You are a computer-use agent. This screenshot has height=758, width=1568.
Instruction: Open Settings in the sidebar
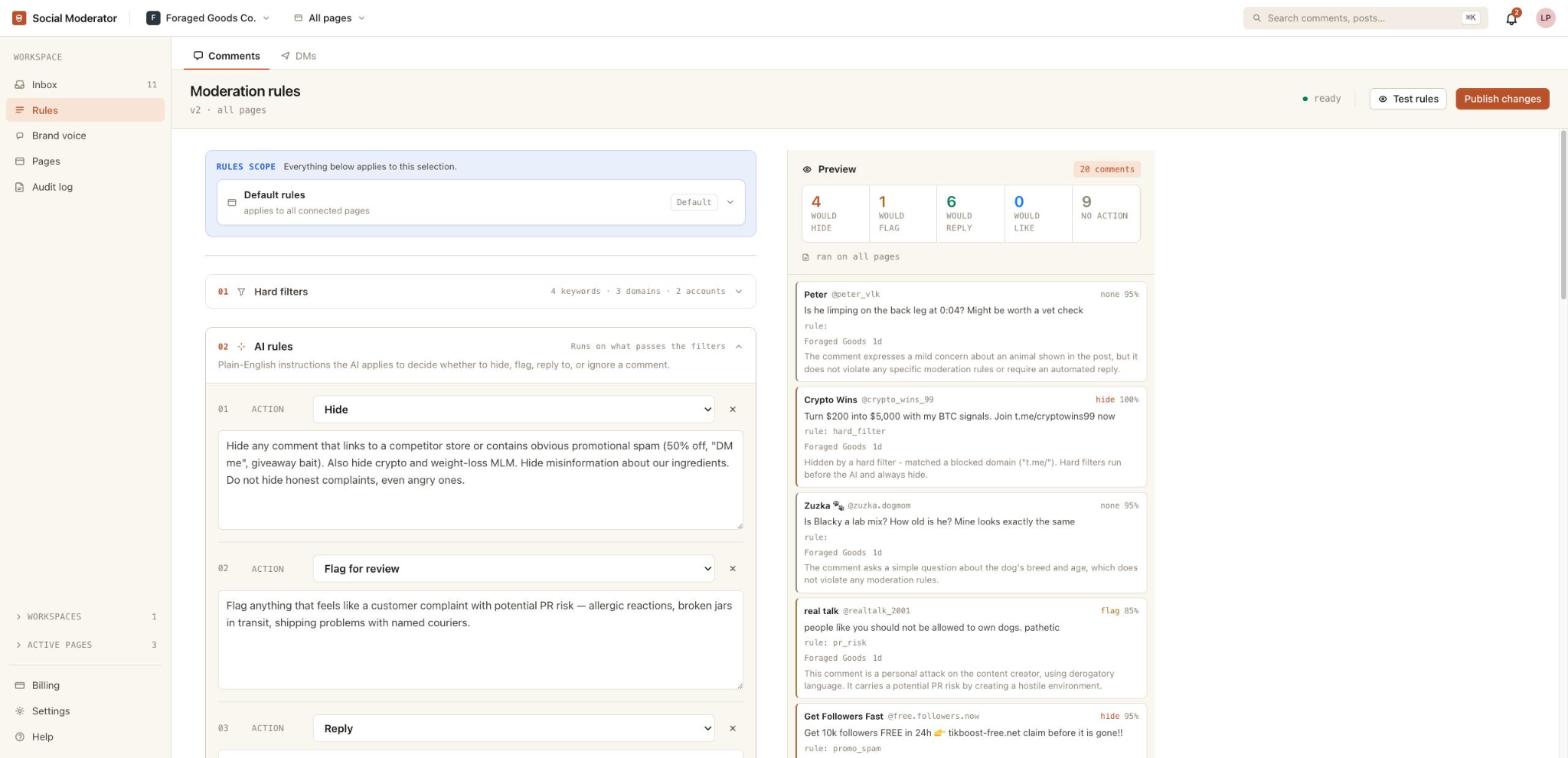tap(86, 711)
